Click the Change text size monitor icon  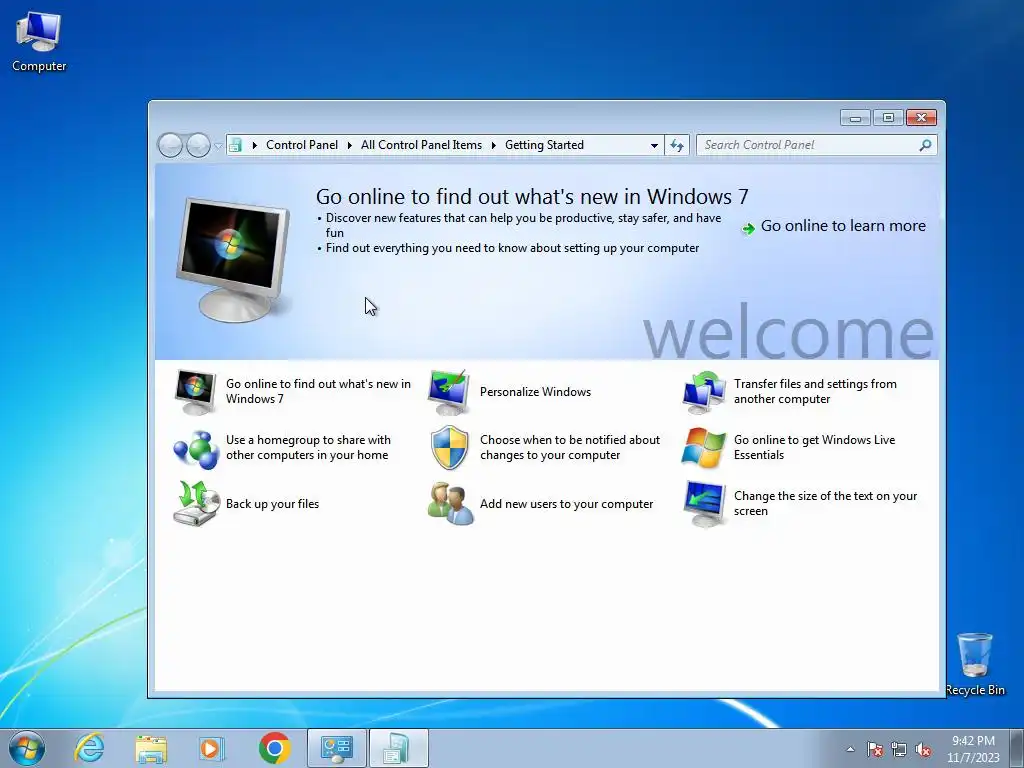tap(704, 504)
